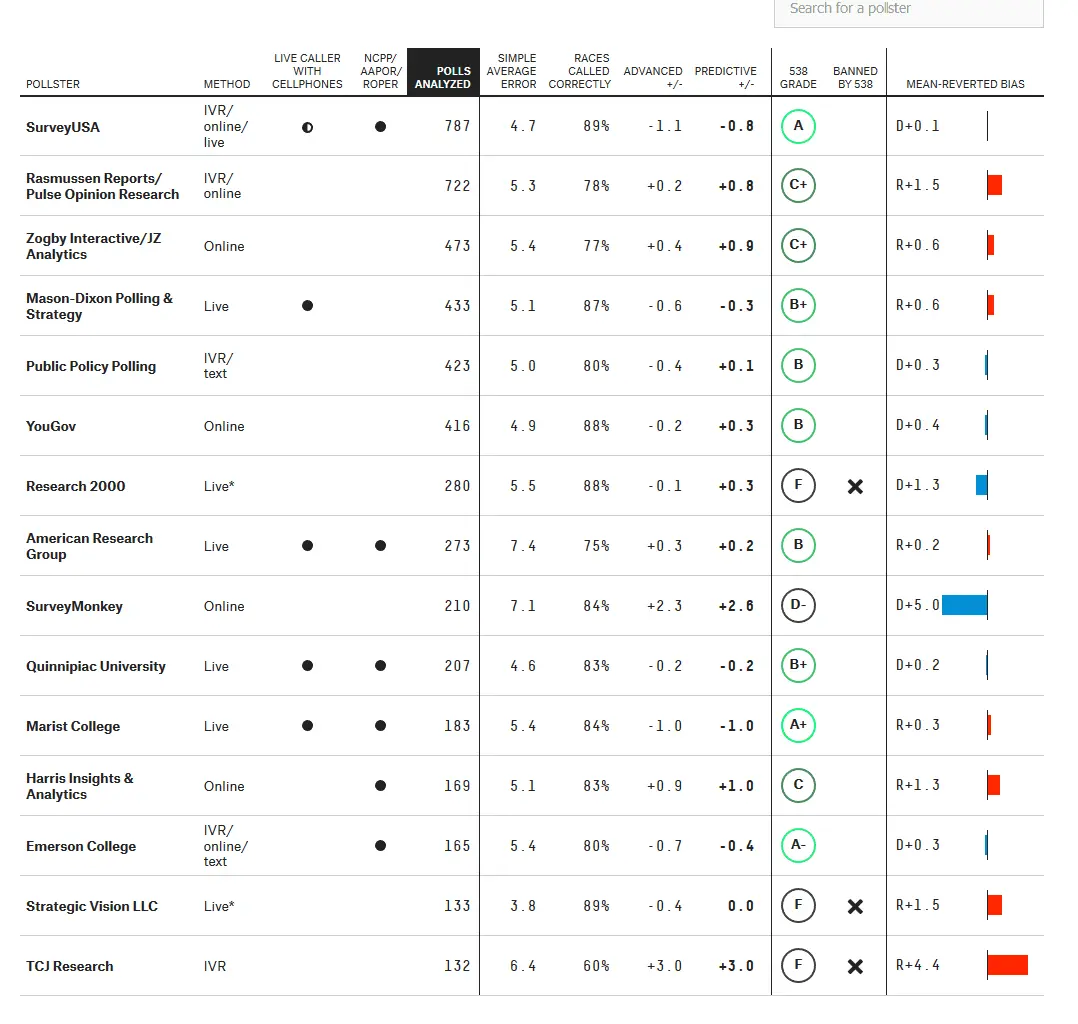Click YouGov's B grade badge
The image size is (1078, 1024).
tap(798, 425)
